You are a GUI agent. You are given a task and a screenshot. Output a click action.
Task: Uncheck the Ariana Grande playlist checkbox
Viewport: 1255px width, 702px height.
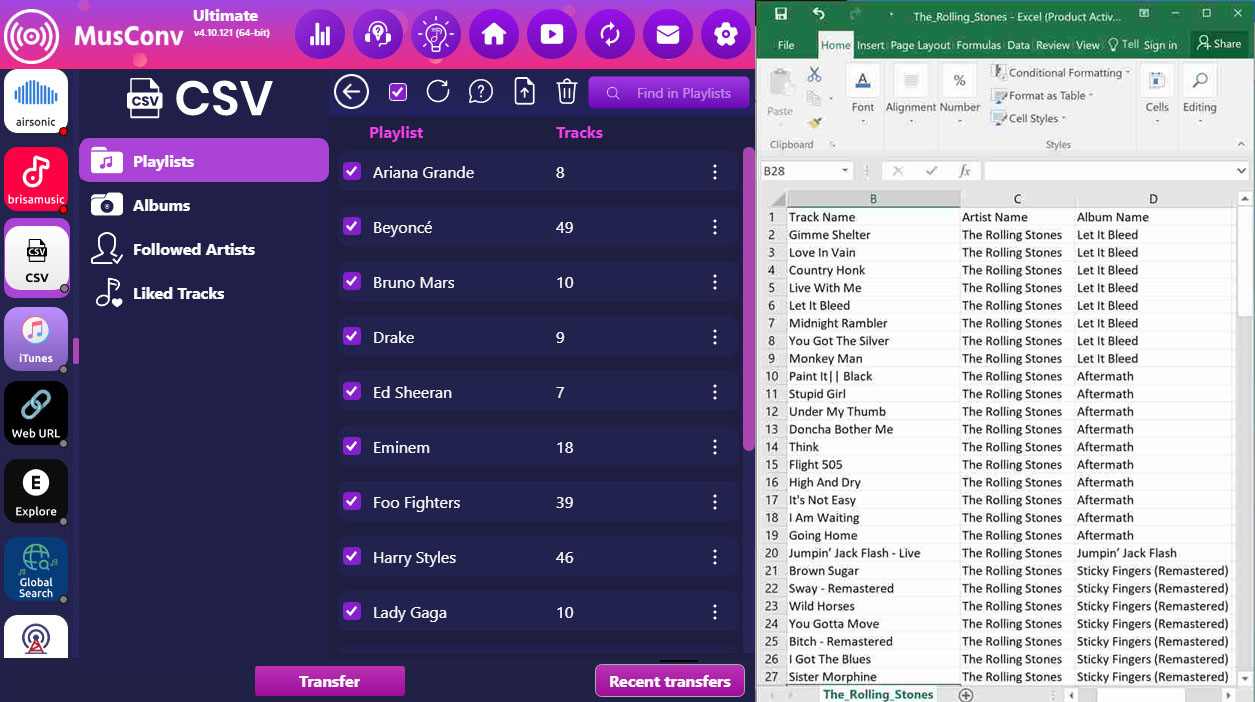click(x=351, y=171)
